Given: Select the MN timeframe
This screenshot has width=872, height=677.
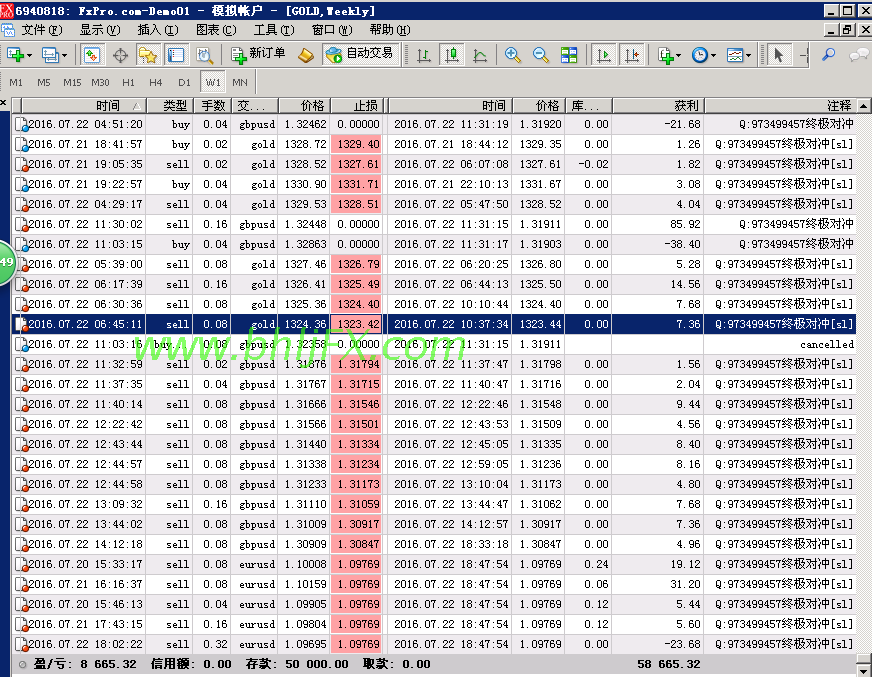Looking at the screenshot, I should coord(240,82).
